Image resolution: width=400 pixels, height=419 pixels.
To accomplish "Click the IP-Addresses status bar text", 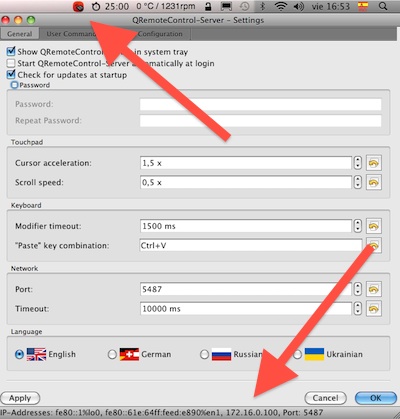I will [162, 413].
